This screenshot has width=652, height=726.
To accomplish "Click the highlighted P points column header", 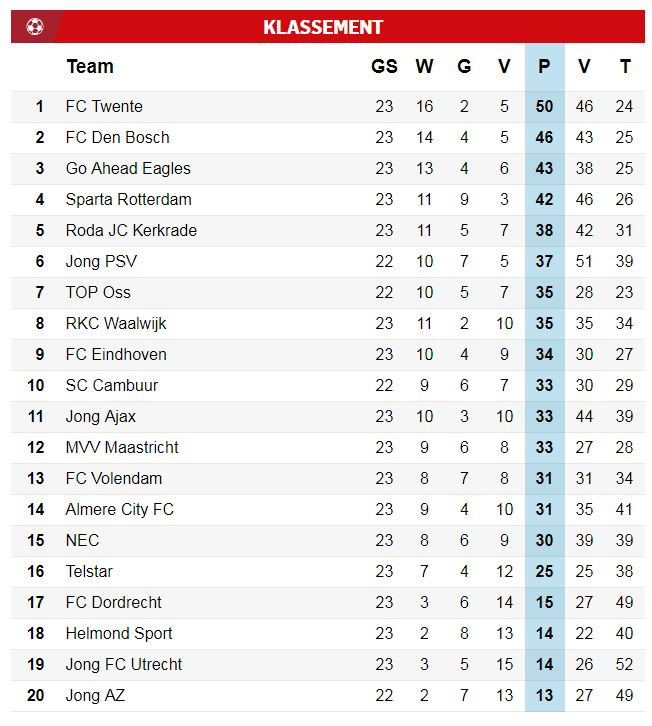I will pos(544,67).
